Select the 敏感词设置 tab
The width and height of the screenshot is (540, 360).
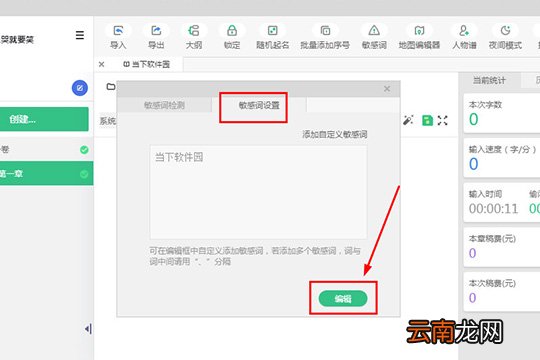point(259,105)
